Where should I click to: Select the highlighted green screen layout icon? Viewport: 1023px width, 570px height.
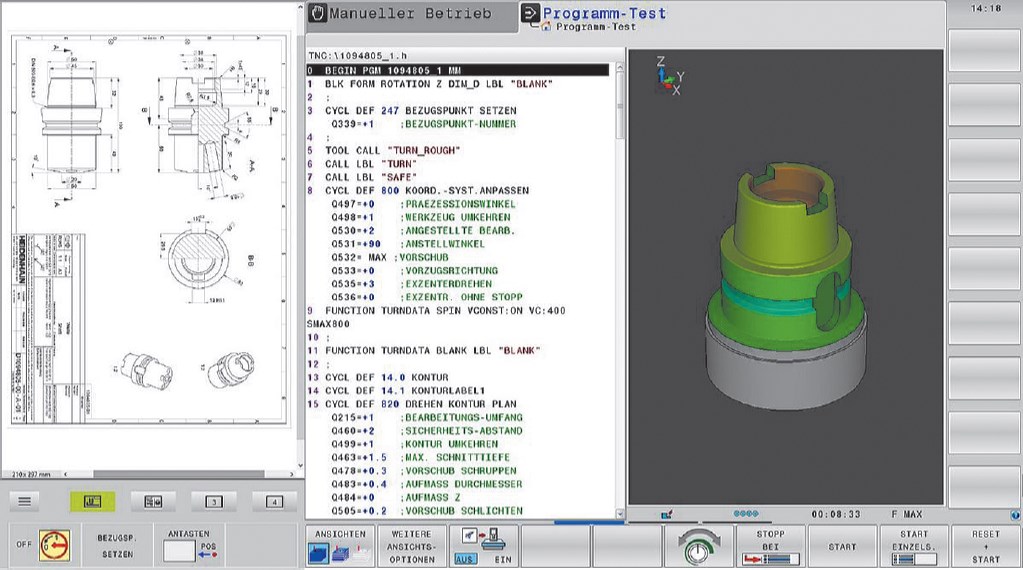pos(92,500)
